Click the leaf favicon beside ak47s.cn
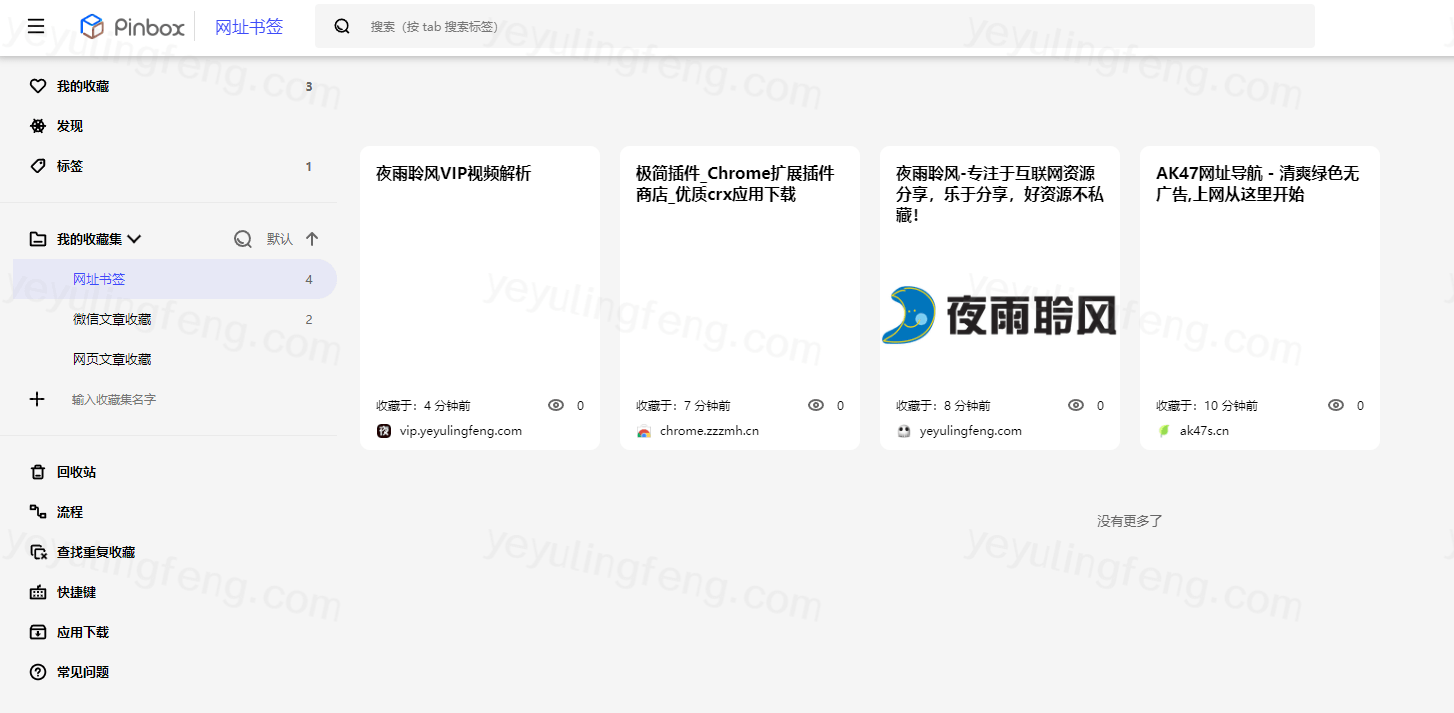This screenshot has width=1454, height=713. pos(1164,431)
